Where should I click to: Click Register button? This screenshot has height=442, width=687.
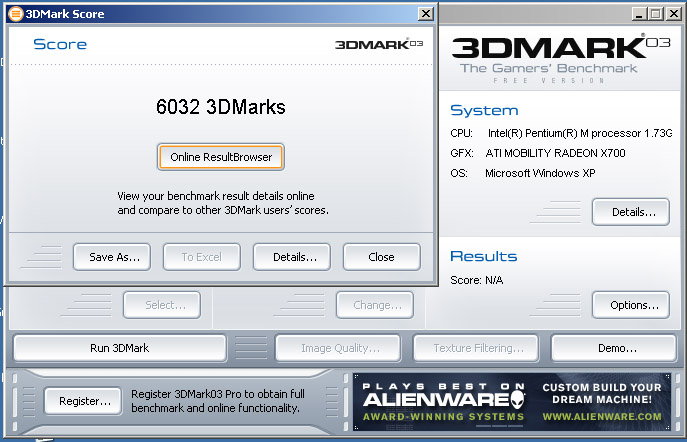click(x=83, y=401)
